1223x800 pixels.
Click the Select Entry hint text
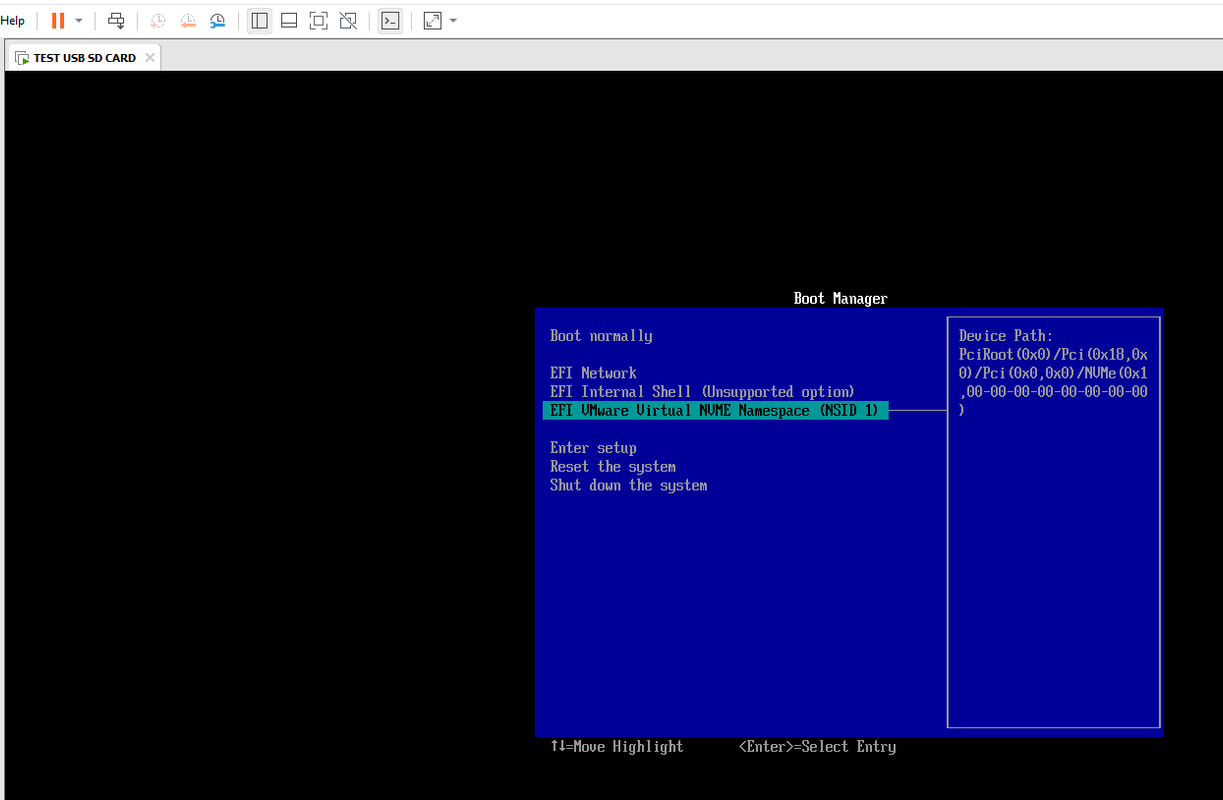coord(817,747)
